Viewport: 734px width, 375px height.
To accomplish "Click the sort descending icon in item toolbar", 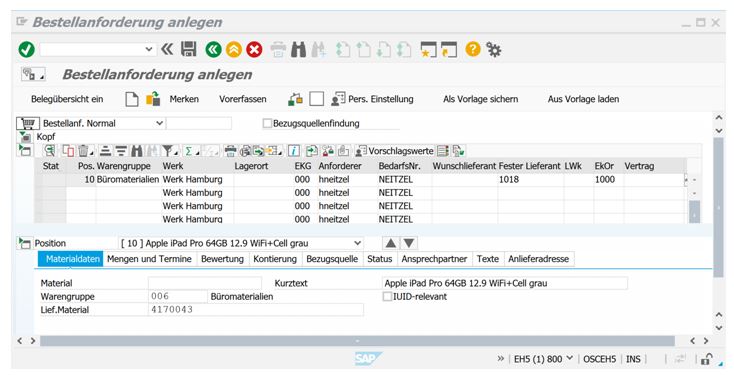I will (121, 151).
